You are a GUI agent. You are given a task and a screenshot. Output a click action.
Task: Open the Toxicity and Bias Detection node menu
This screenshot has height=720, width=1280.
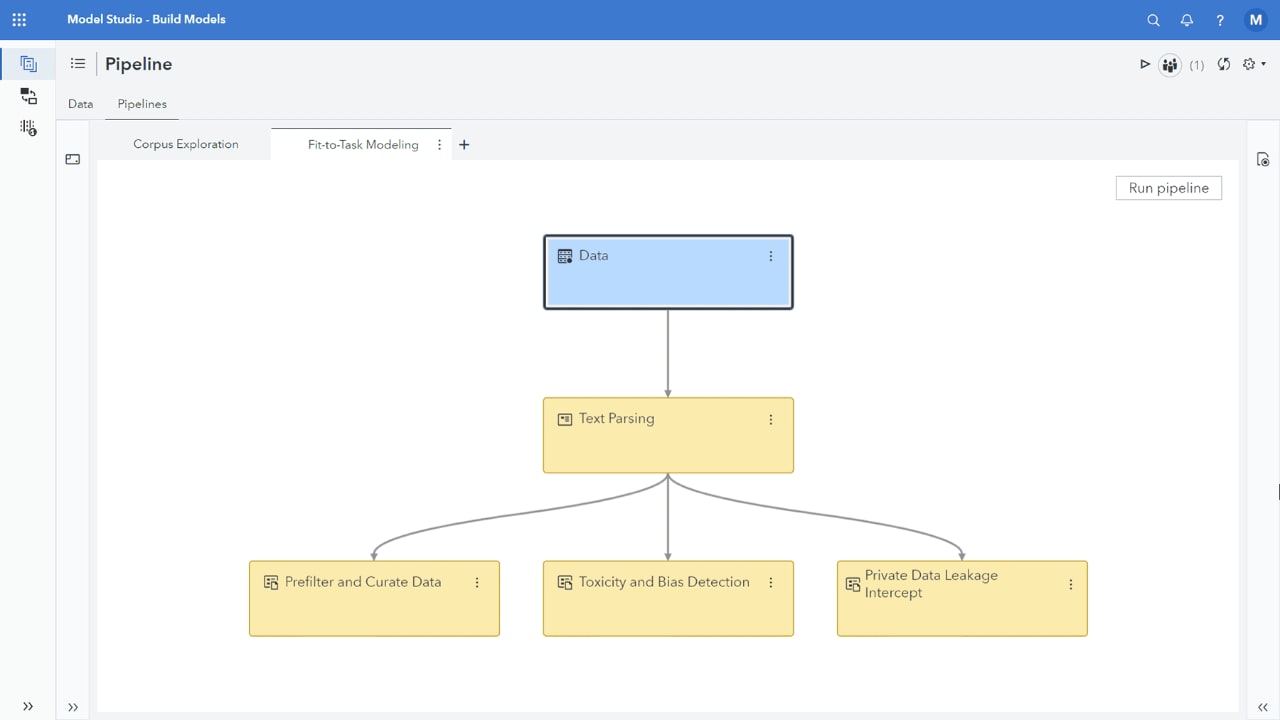pos(770,582)
